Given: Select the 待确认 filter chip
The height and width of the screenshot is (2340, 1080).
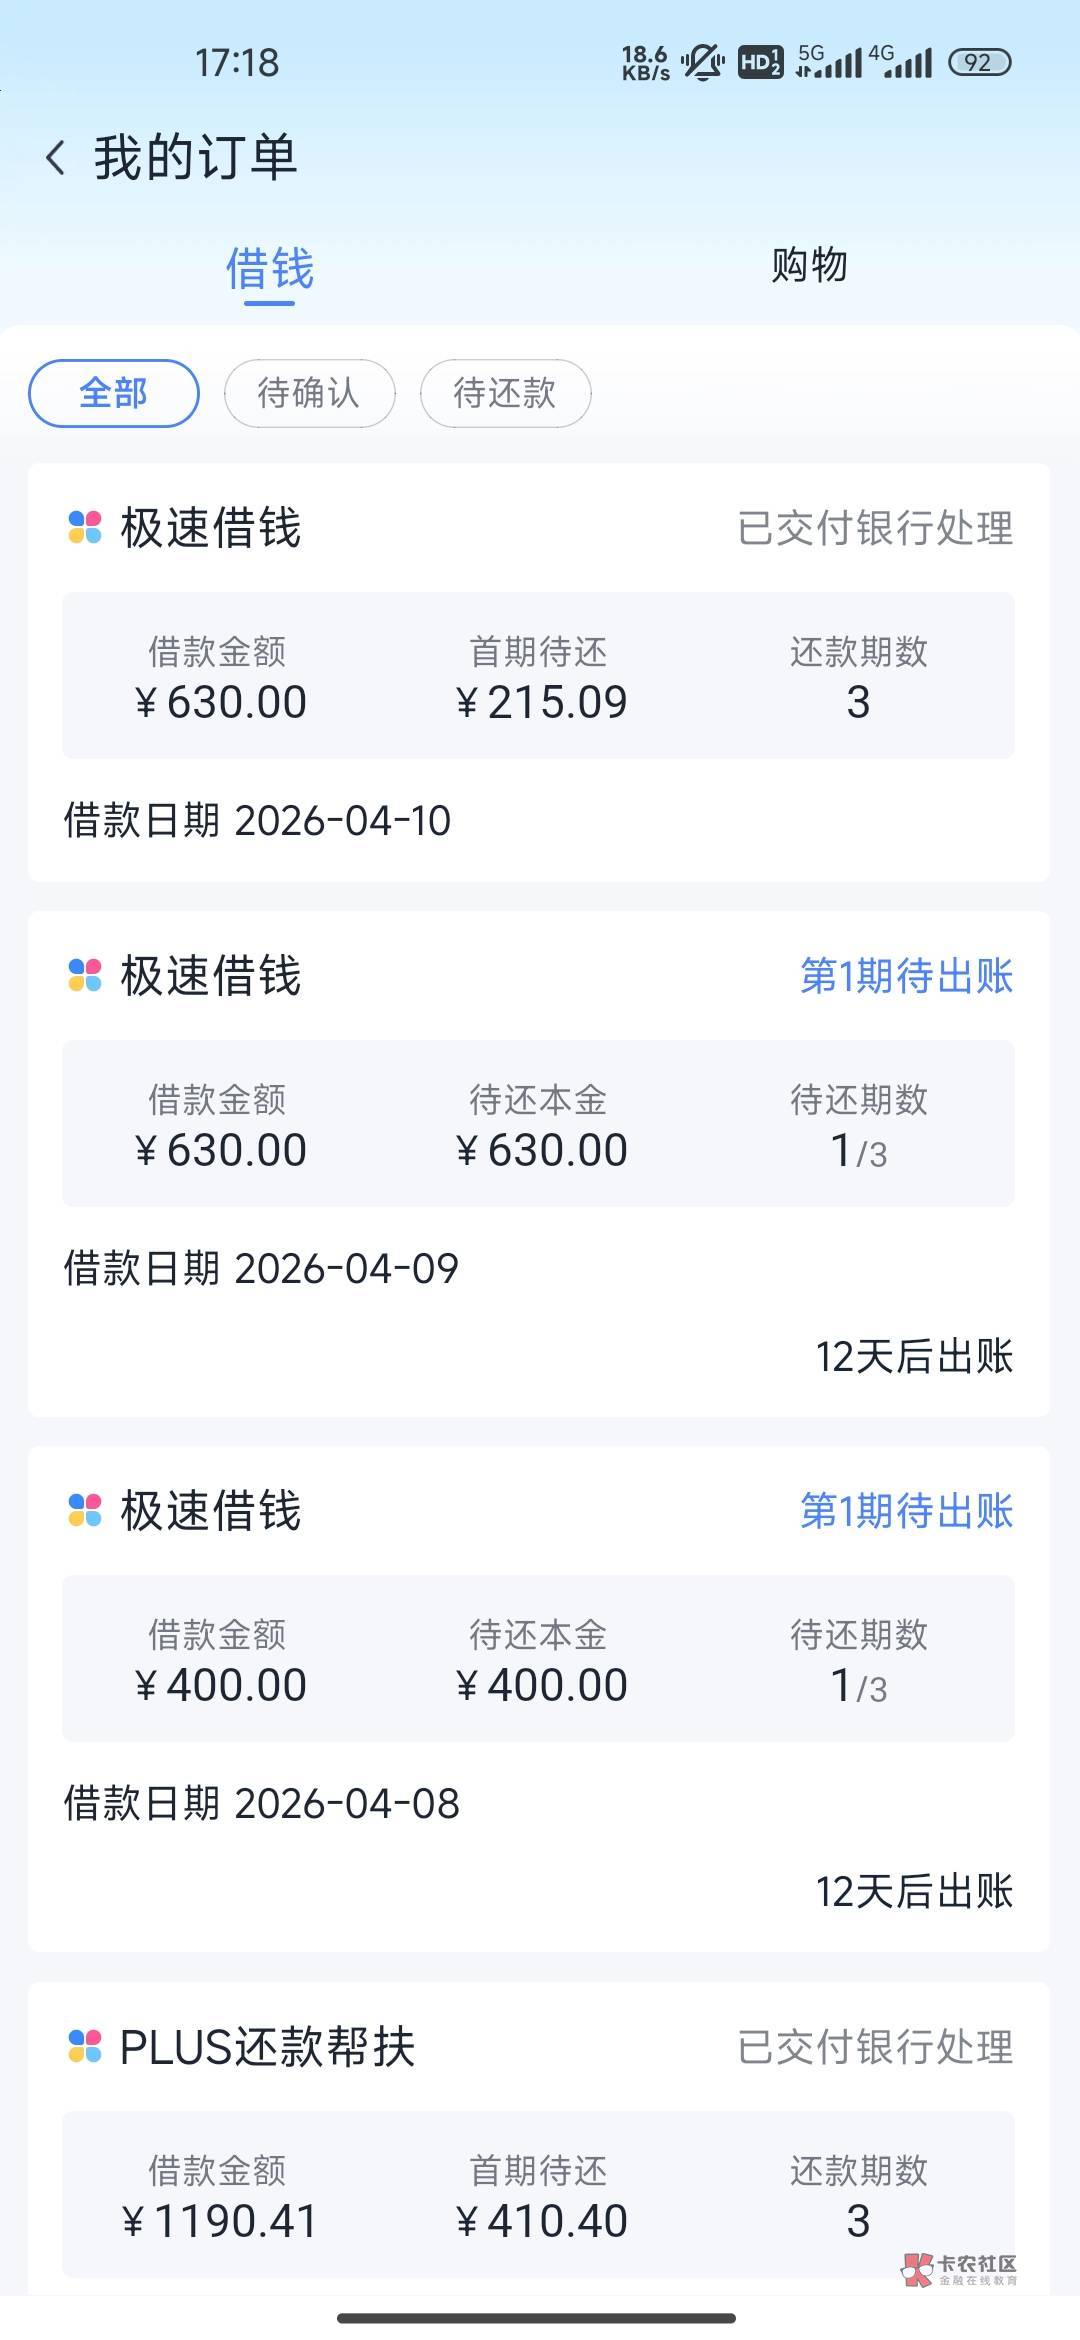Looking at the screenshot, I should (309, 393).
